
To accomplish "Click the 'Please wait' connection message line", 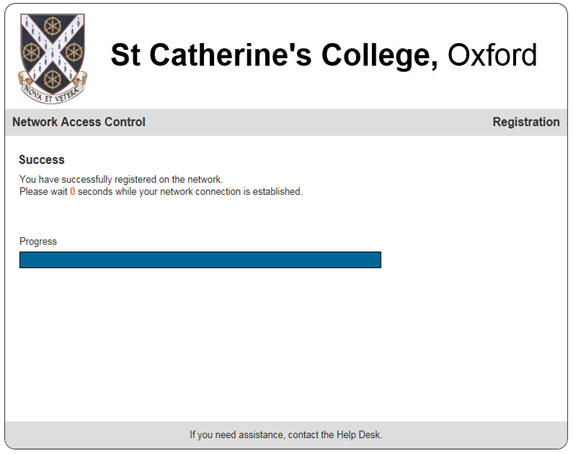I will tap(161, 192).
